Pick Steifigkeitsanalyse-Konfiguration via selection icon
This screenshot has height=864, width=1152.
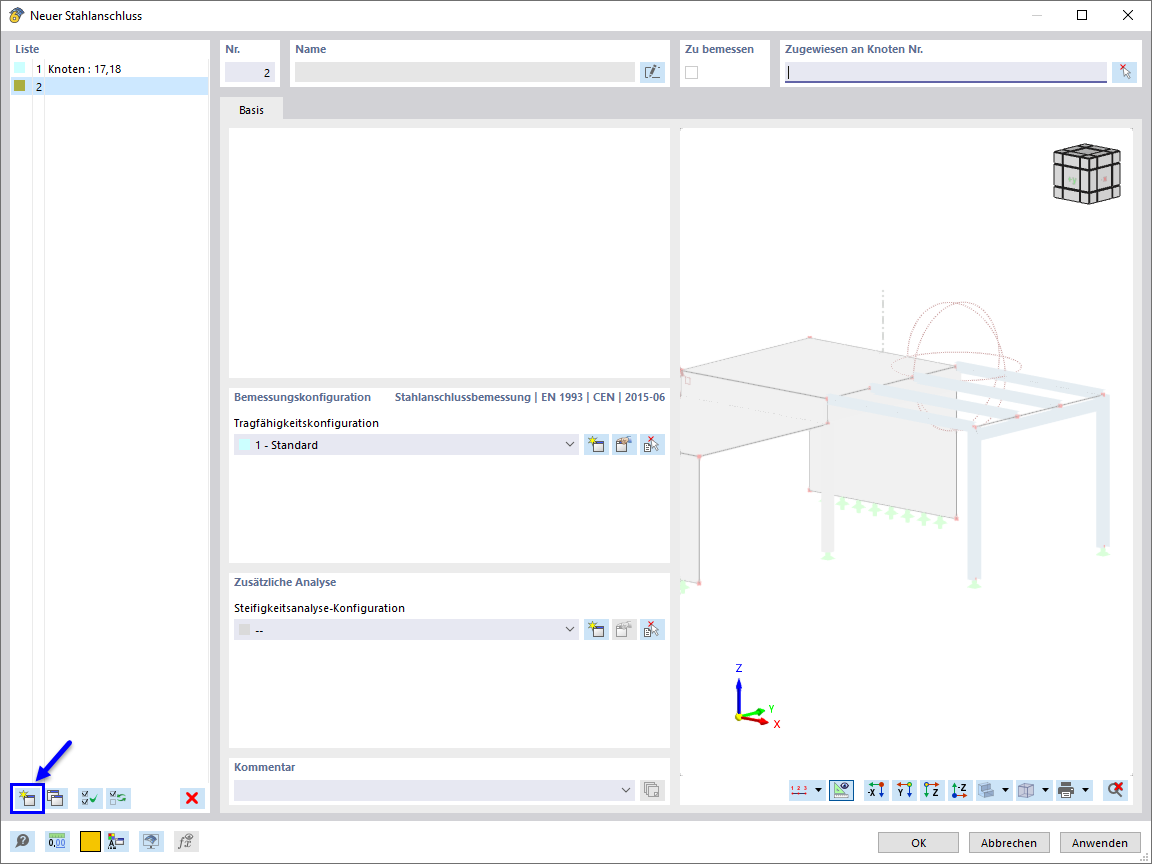(x=652, y=630)
